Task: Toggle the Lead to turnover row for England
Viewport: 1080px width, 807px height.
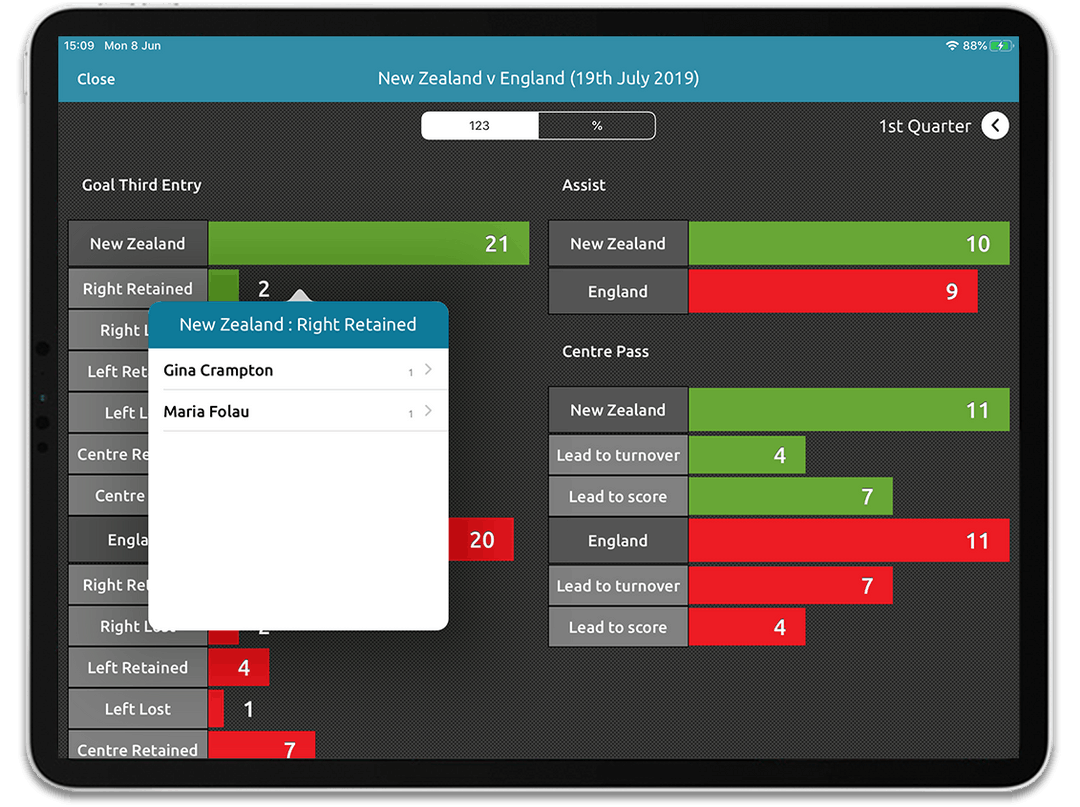Action: pyautogui.click(x=617, y=585)
